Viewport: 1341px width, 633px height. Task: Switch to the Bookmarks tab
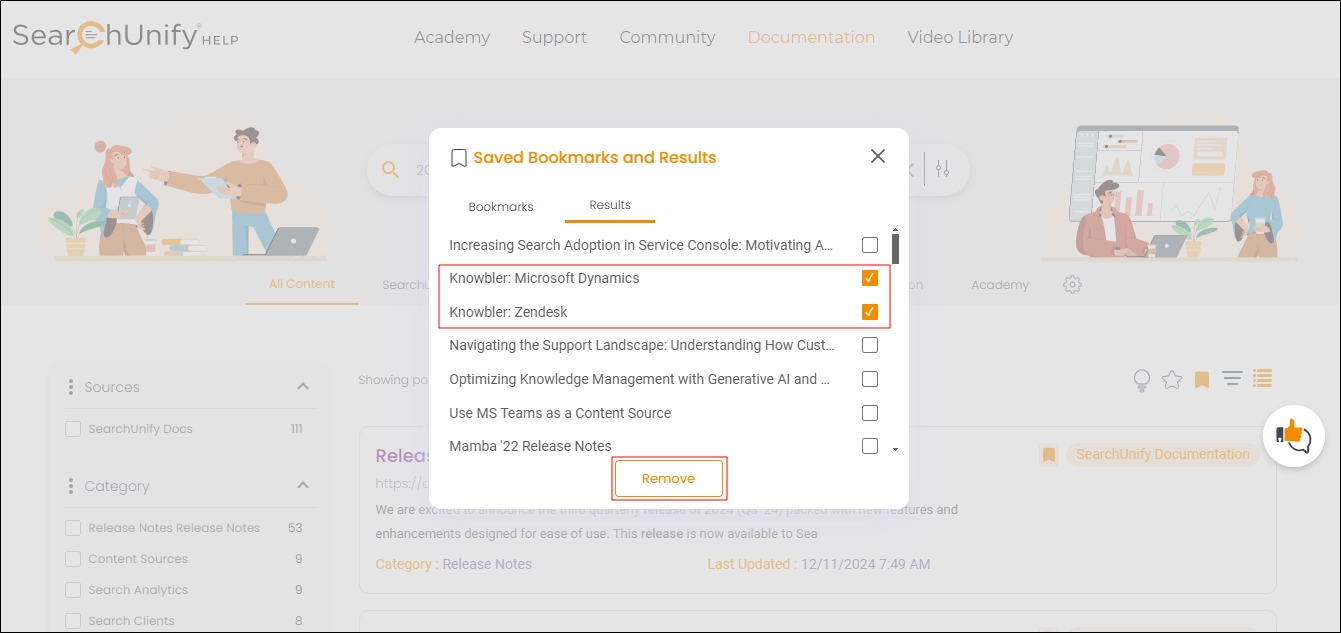pos(501,207)
